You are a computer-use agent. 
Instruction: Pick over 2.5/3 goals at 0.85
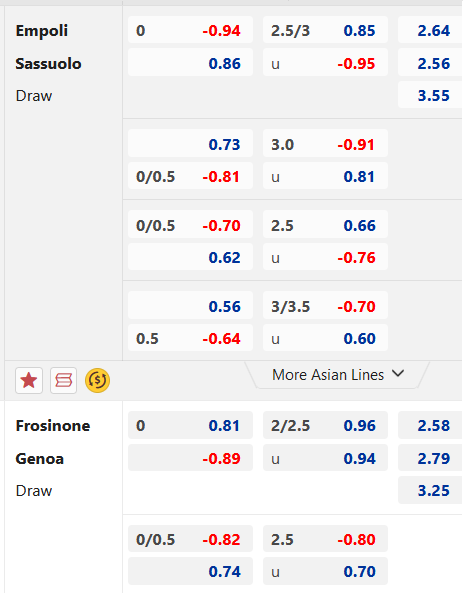pyautogui.click(x=325, y=30)
